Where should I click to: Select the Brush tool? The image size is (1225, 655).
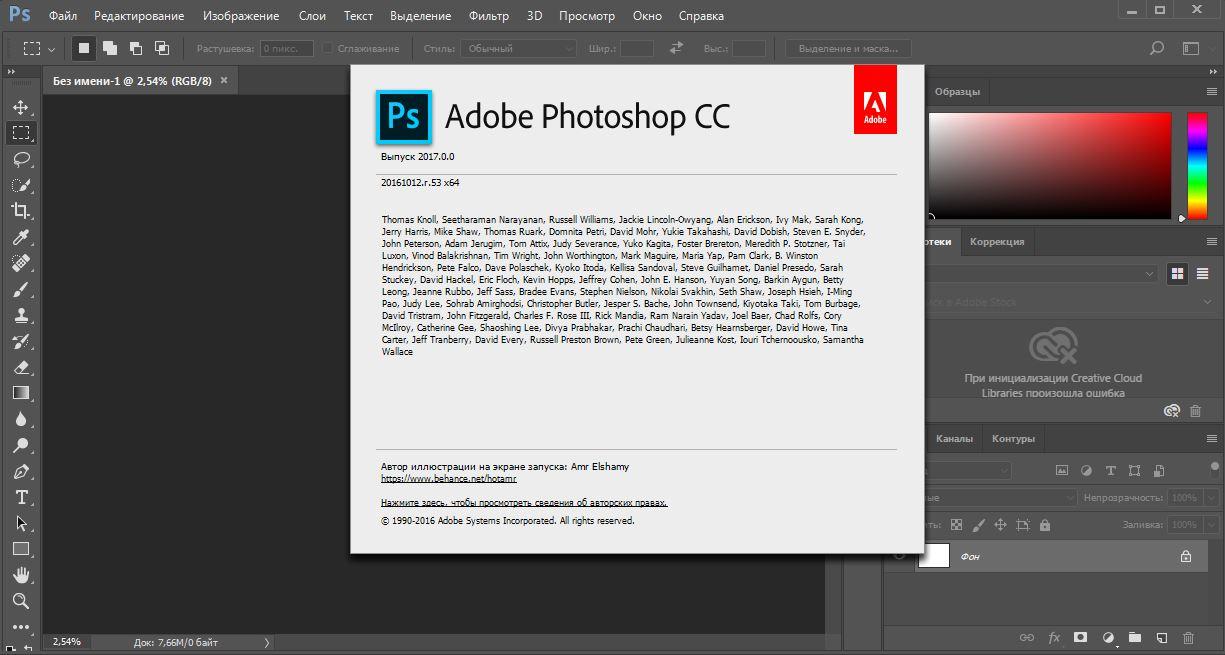pos(21,289)
